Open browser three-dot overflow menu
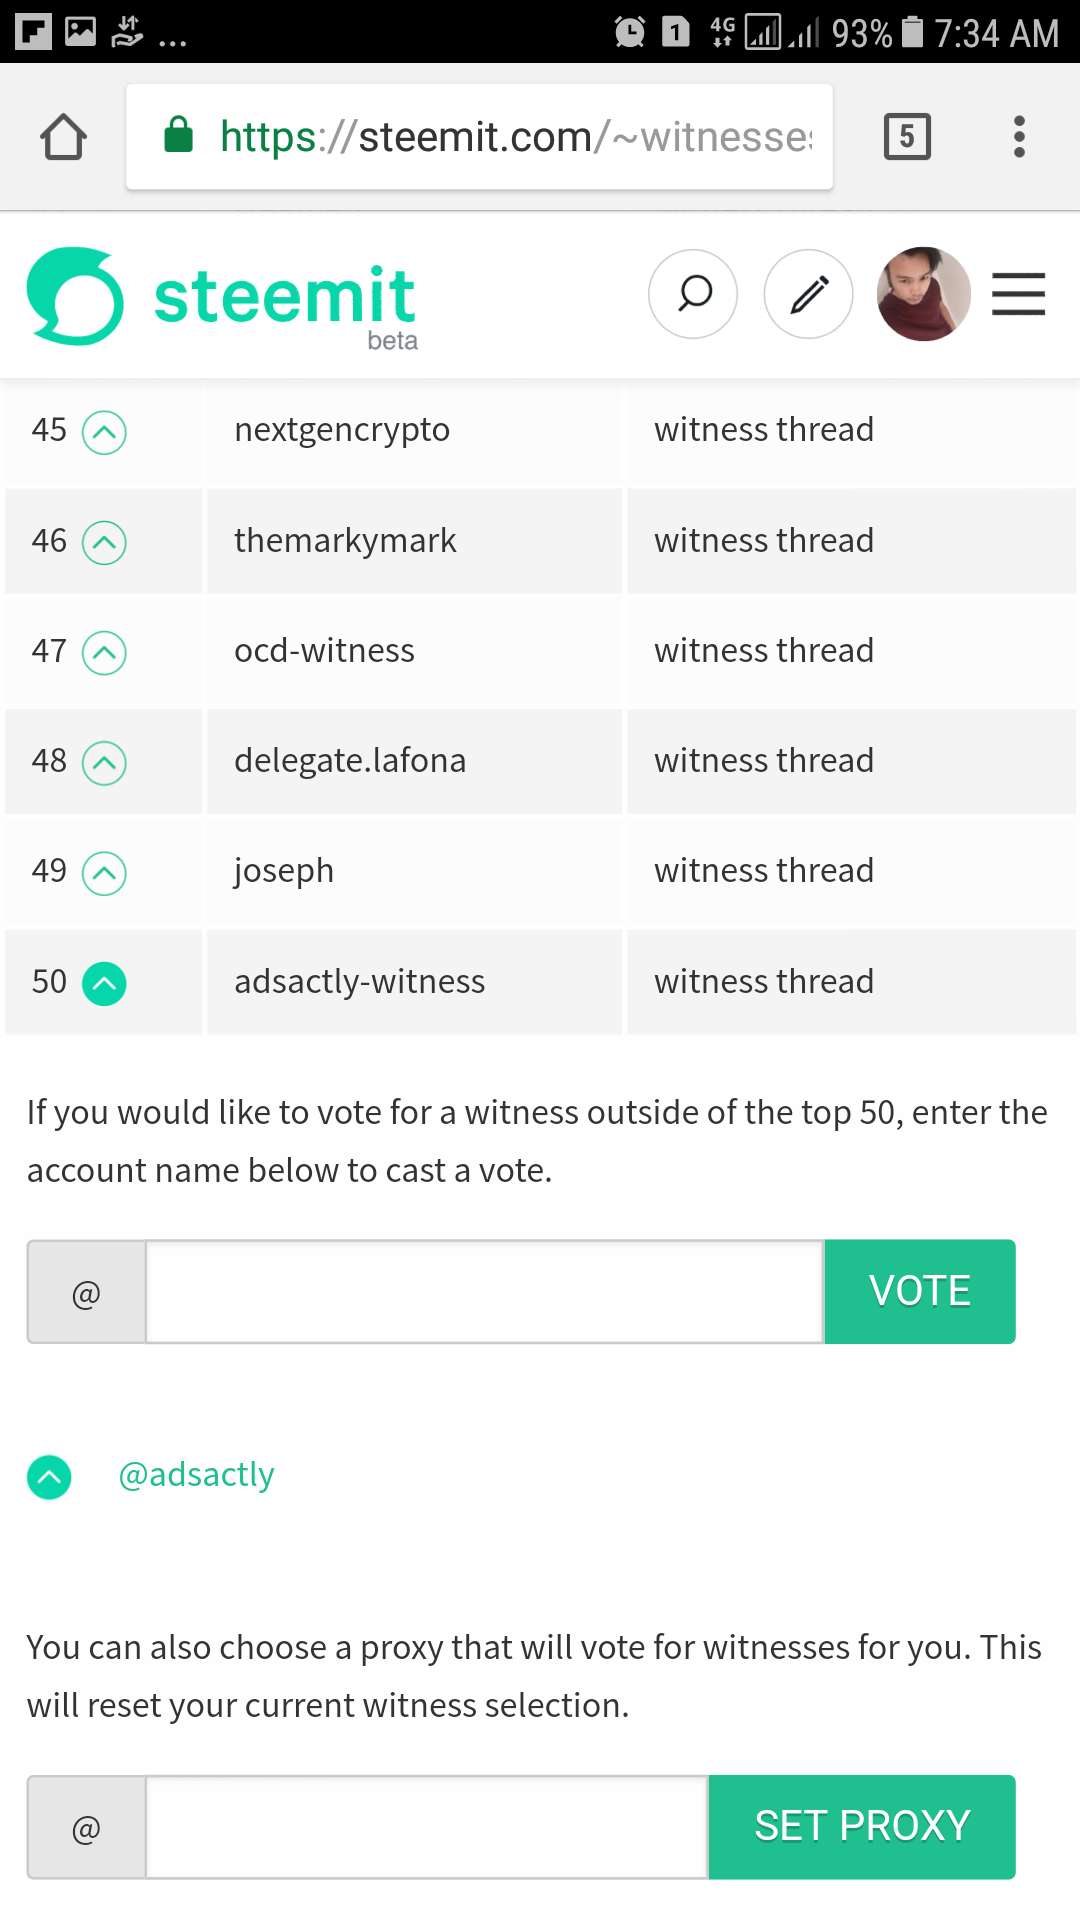Viewport: 1080px width, 1920px height. pyautogui.click(x=1019, y=137)
